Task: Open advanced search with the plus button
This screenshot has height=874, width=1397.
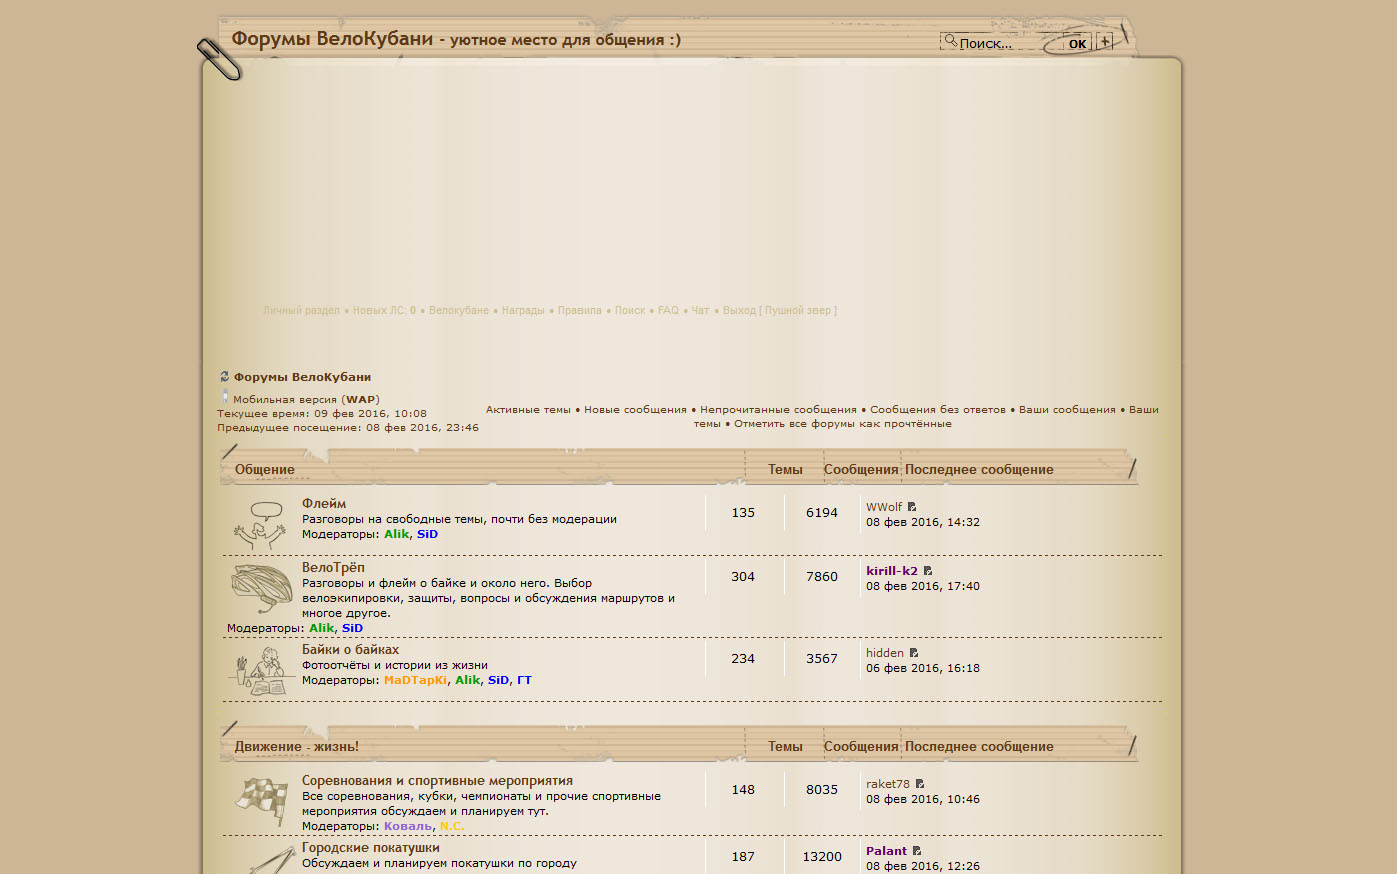Action: click(x=1104, y=42)
